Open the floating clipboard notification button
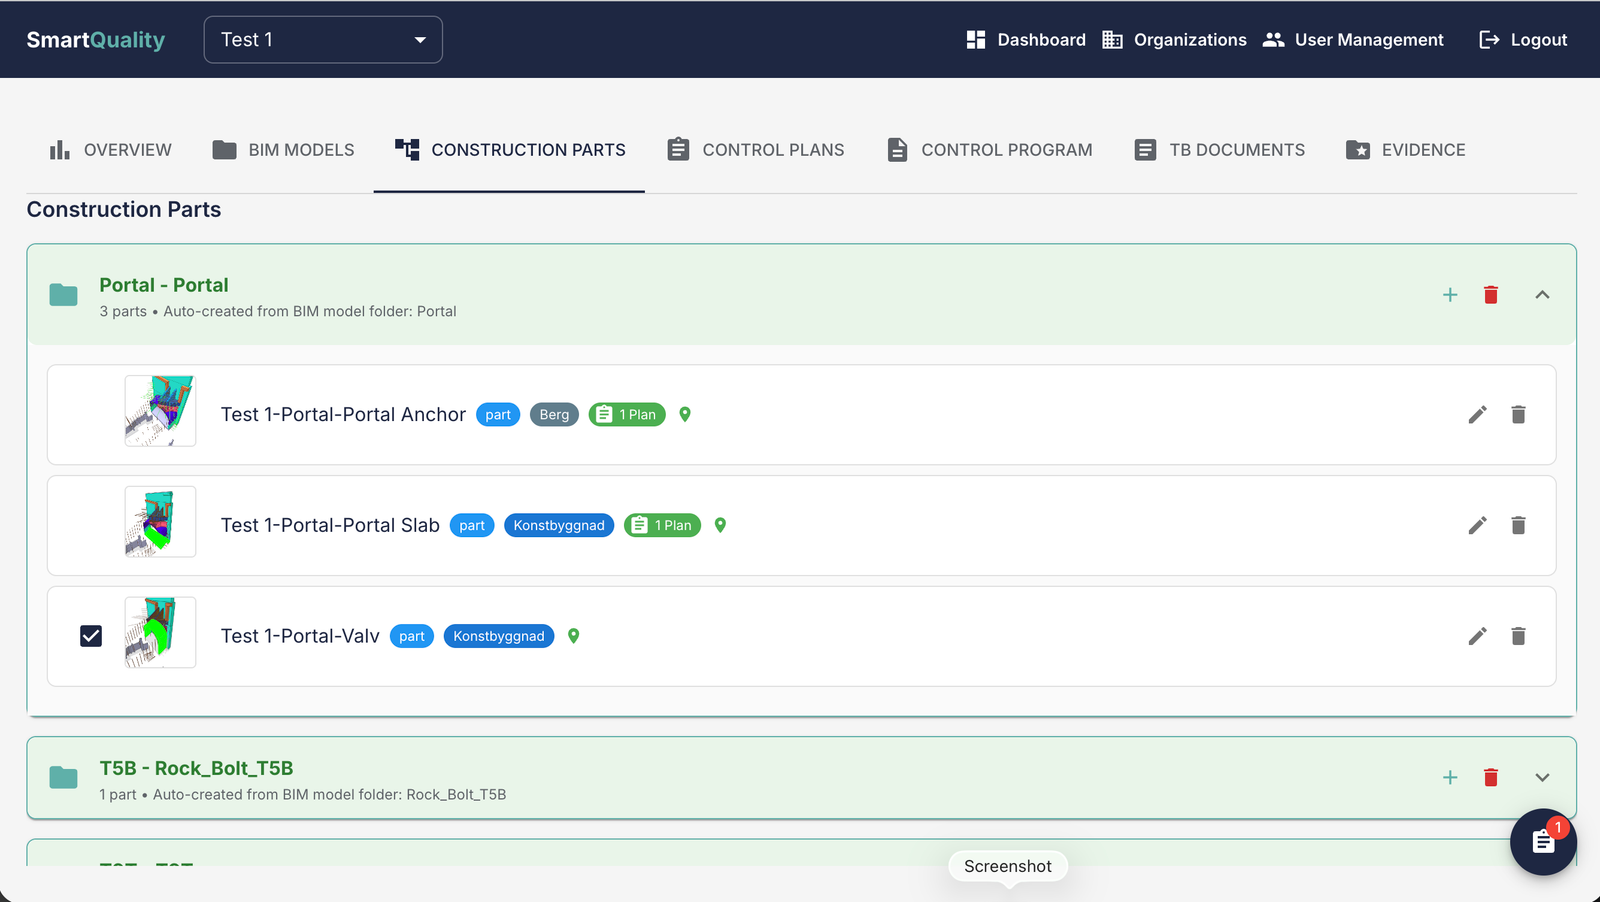1600x902 pixels. tap(1543, 842)
